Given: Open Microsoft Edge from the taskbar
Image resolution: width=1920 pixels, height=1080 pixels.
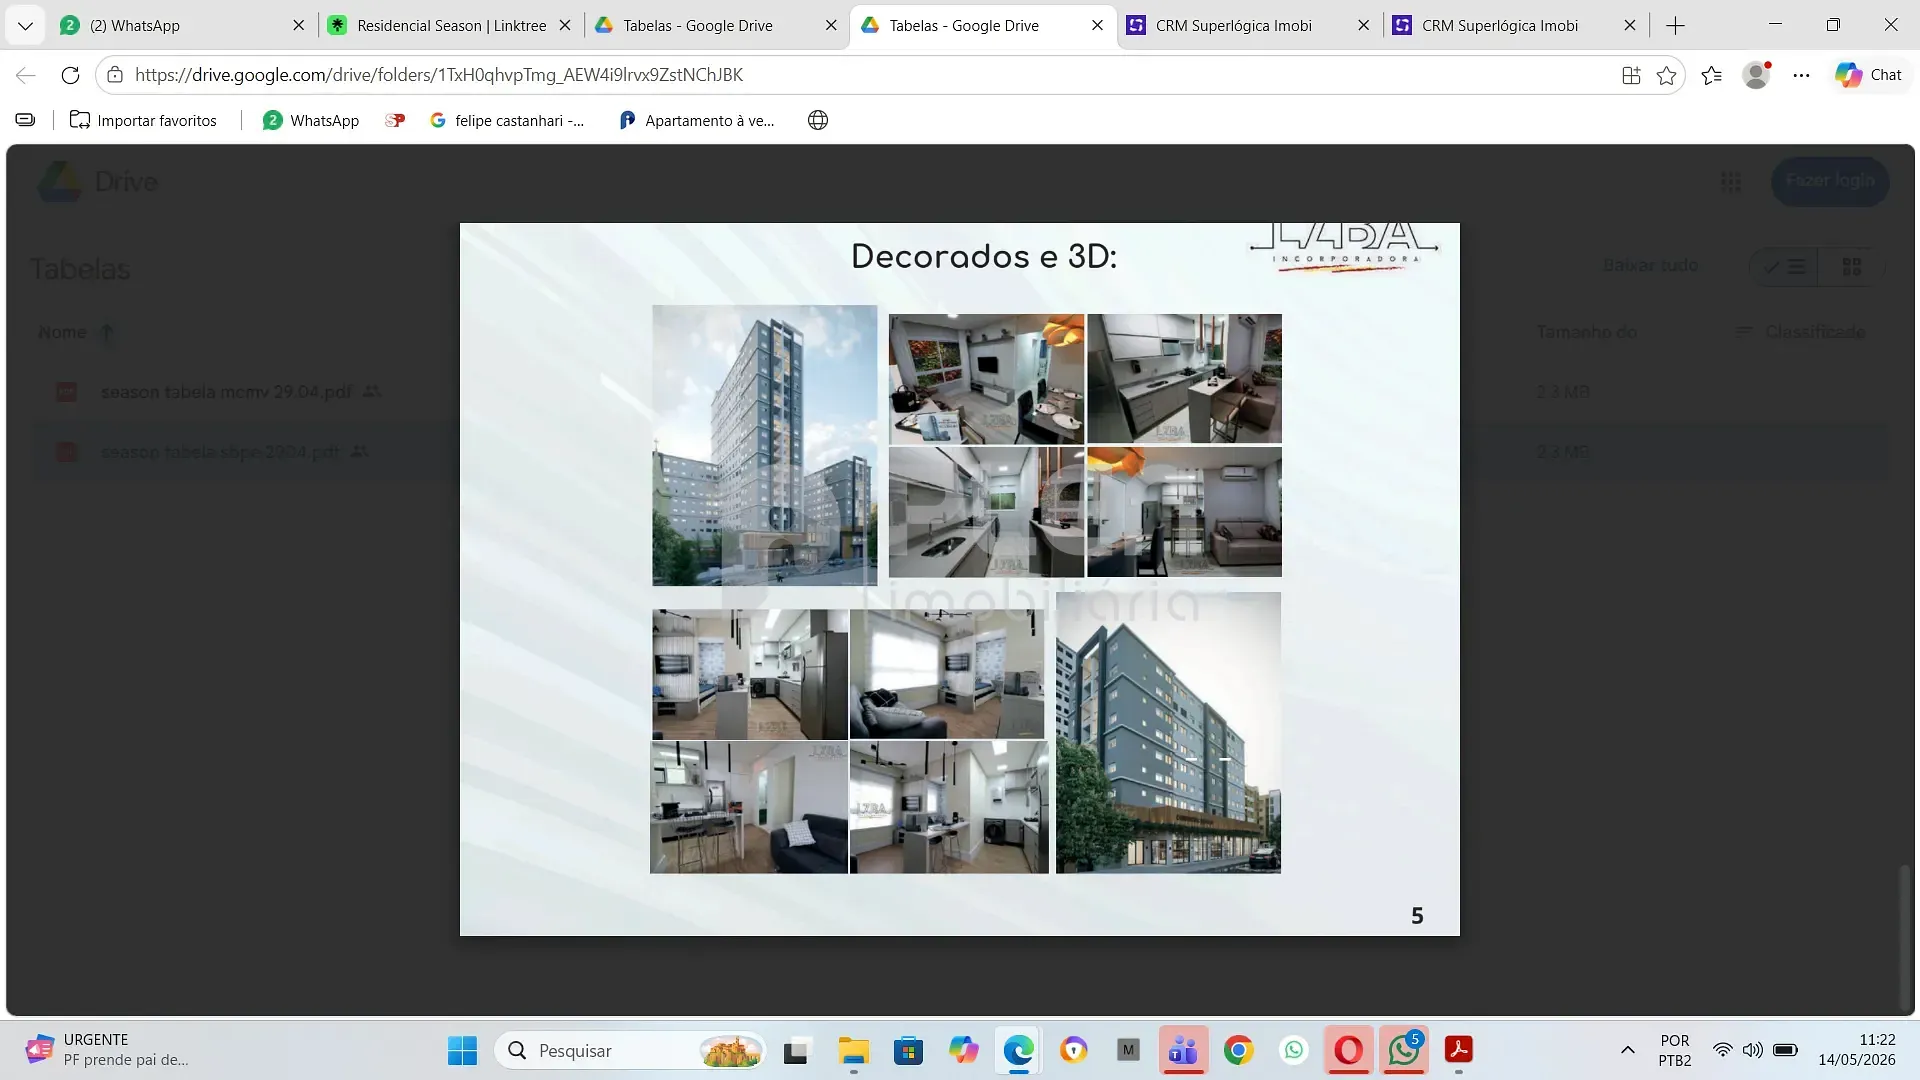Looking at the screenshot, I should coord(1019,1051).
